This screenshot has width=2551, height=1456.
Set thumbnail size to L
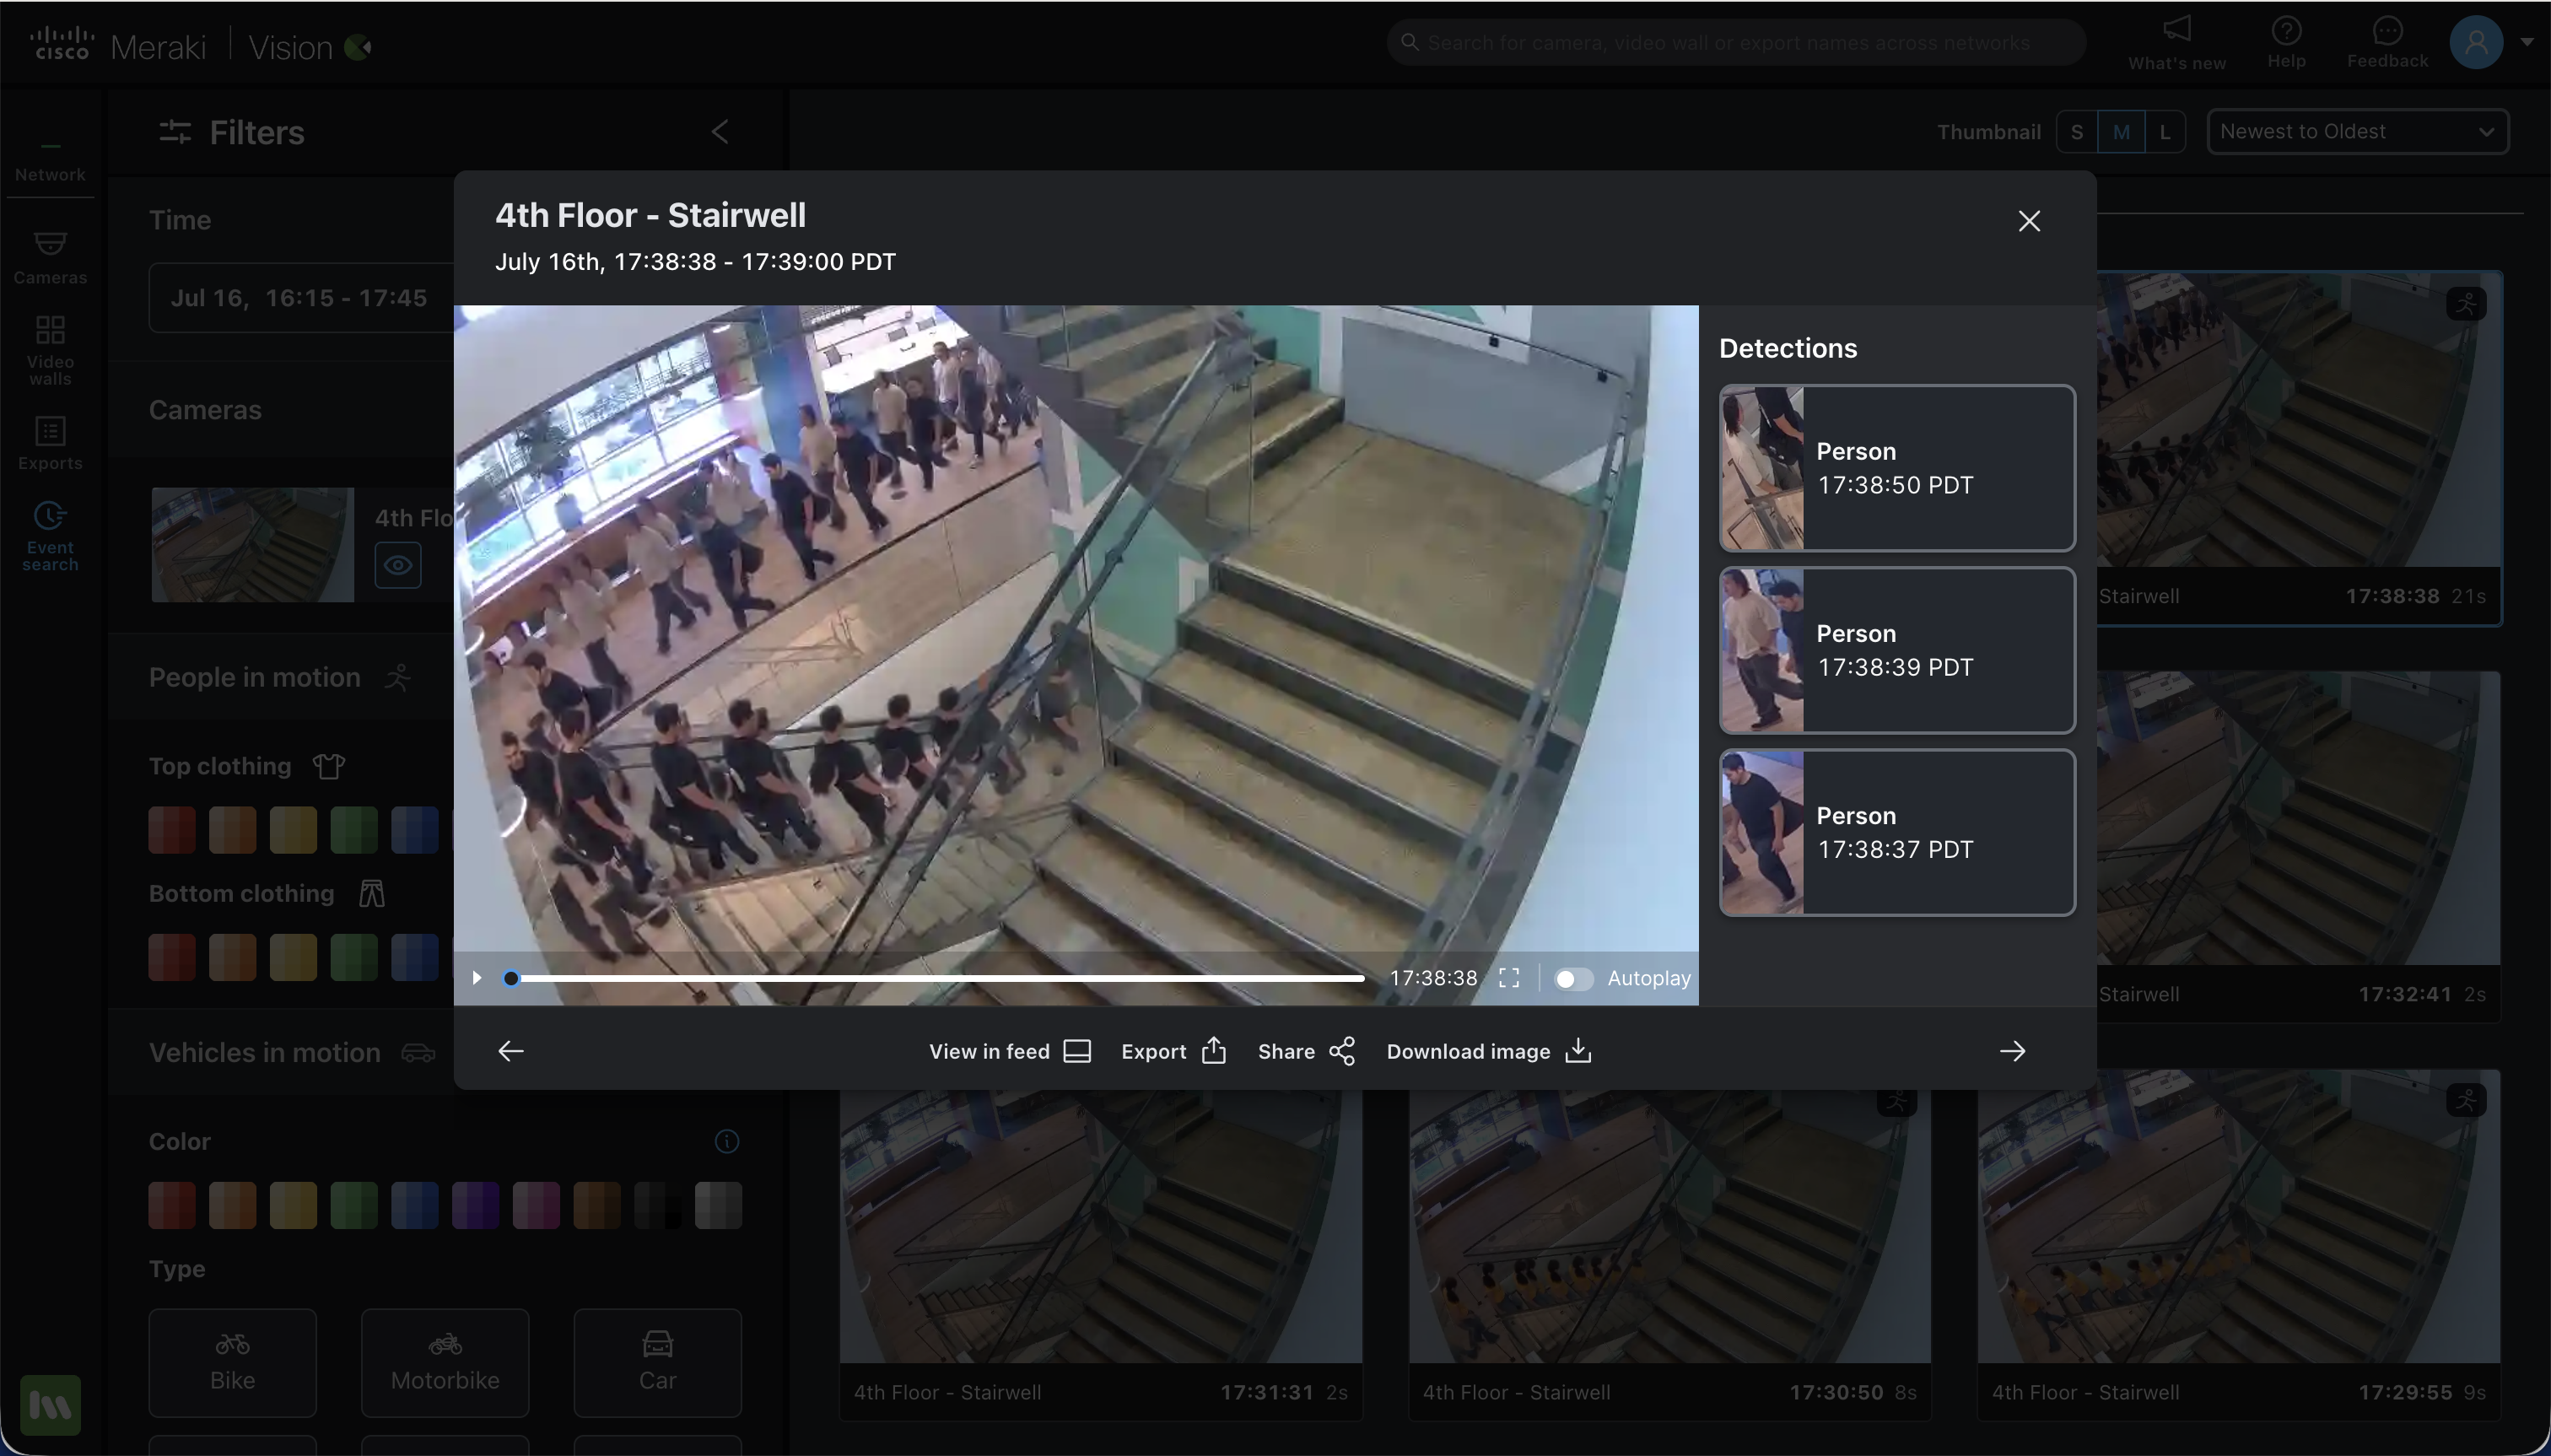coord(2165,132)
